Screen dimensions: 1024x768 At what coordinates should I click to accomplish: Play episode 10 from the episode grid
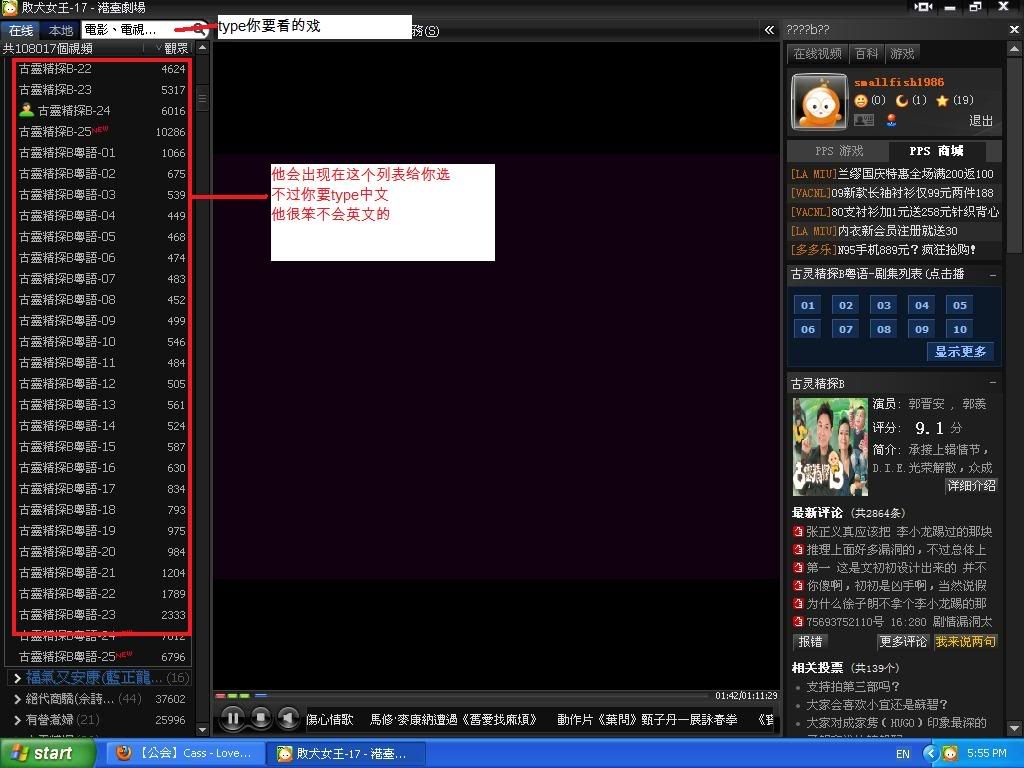pos(959,329)
